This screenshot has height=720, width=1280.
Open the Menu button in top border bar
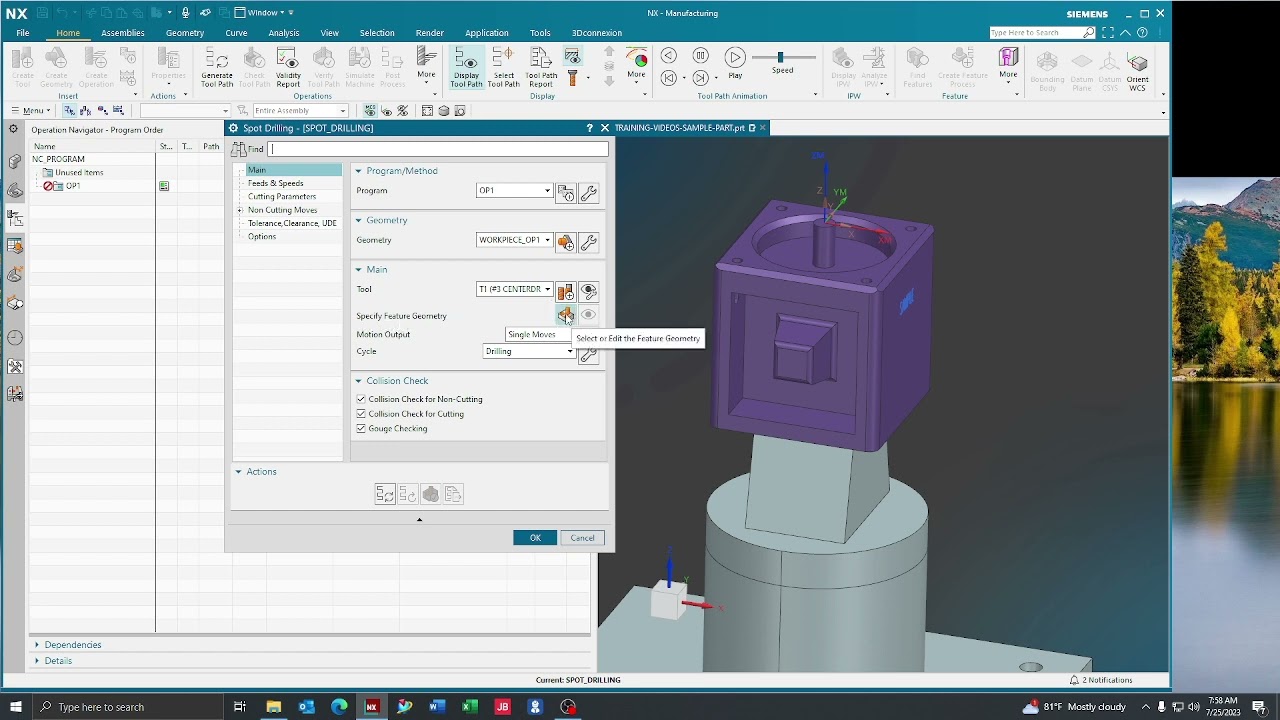(x=29, y=111)
